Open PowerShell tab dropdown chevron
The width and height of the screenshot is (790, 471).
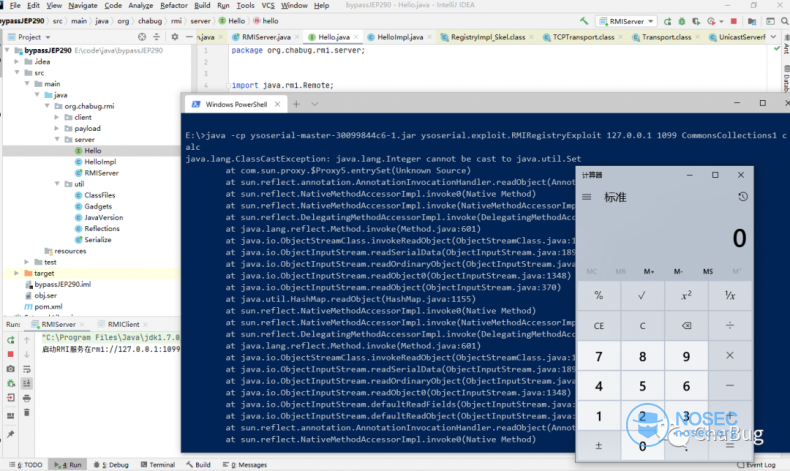point(314,104)
